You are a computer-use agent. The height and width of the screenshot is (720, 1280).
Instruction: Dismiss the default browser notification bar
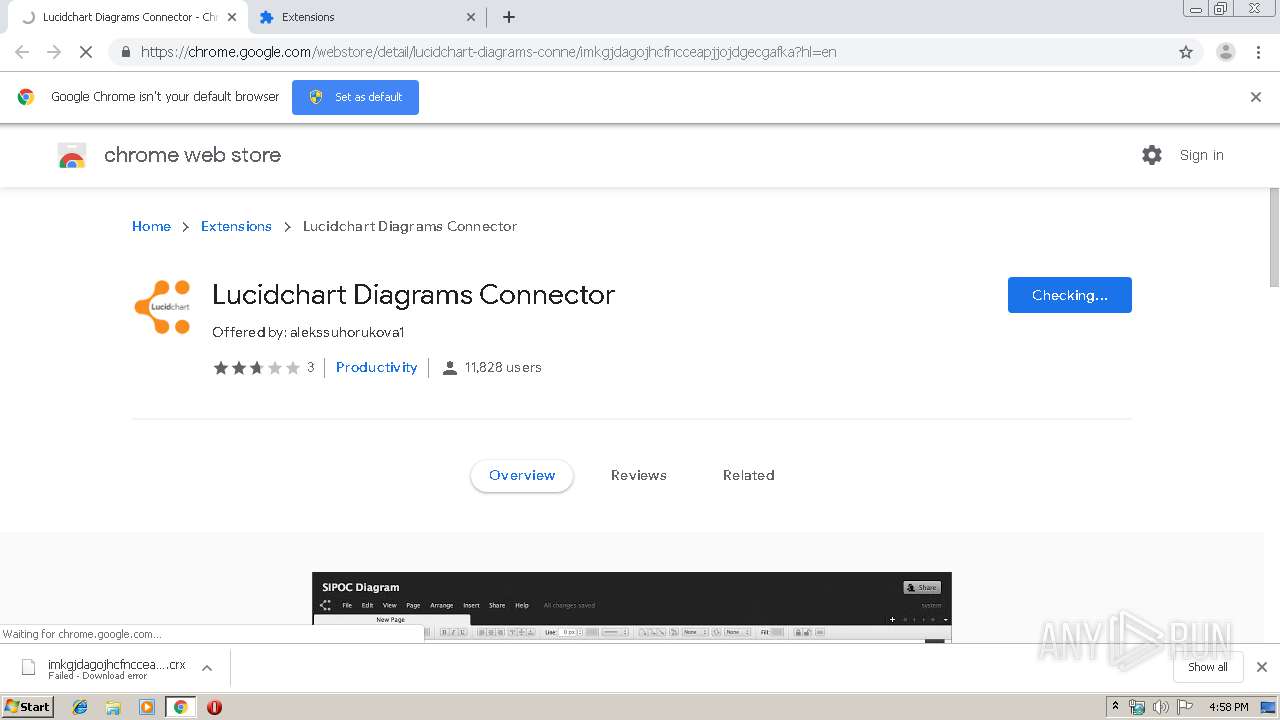point(1256,97)
